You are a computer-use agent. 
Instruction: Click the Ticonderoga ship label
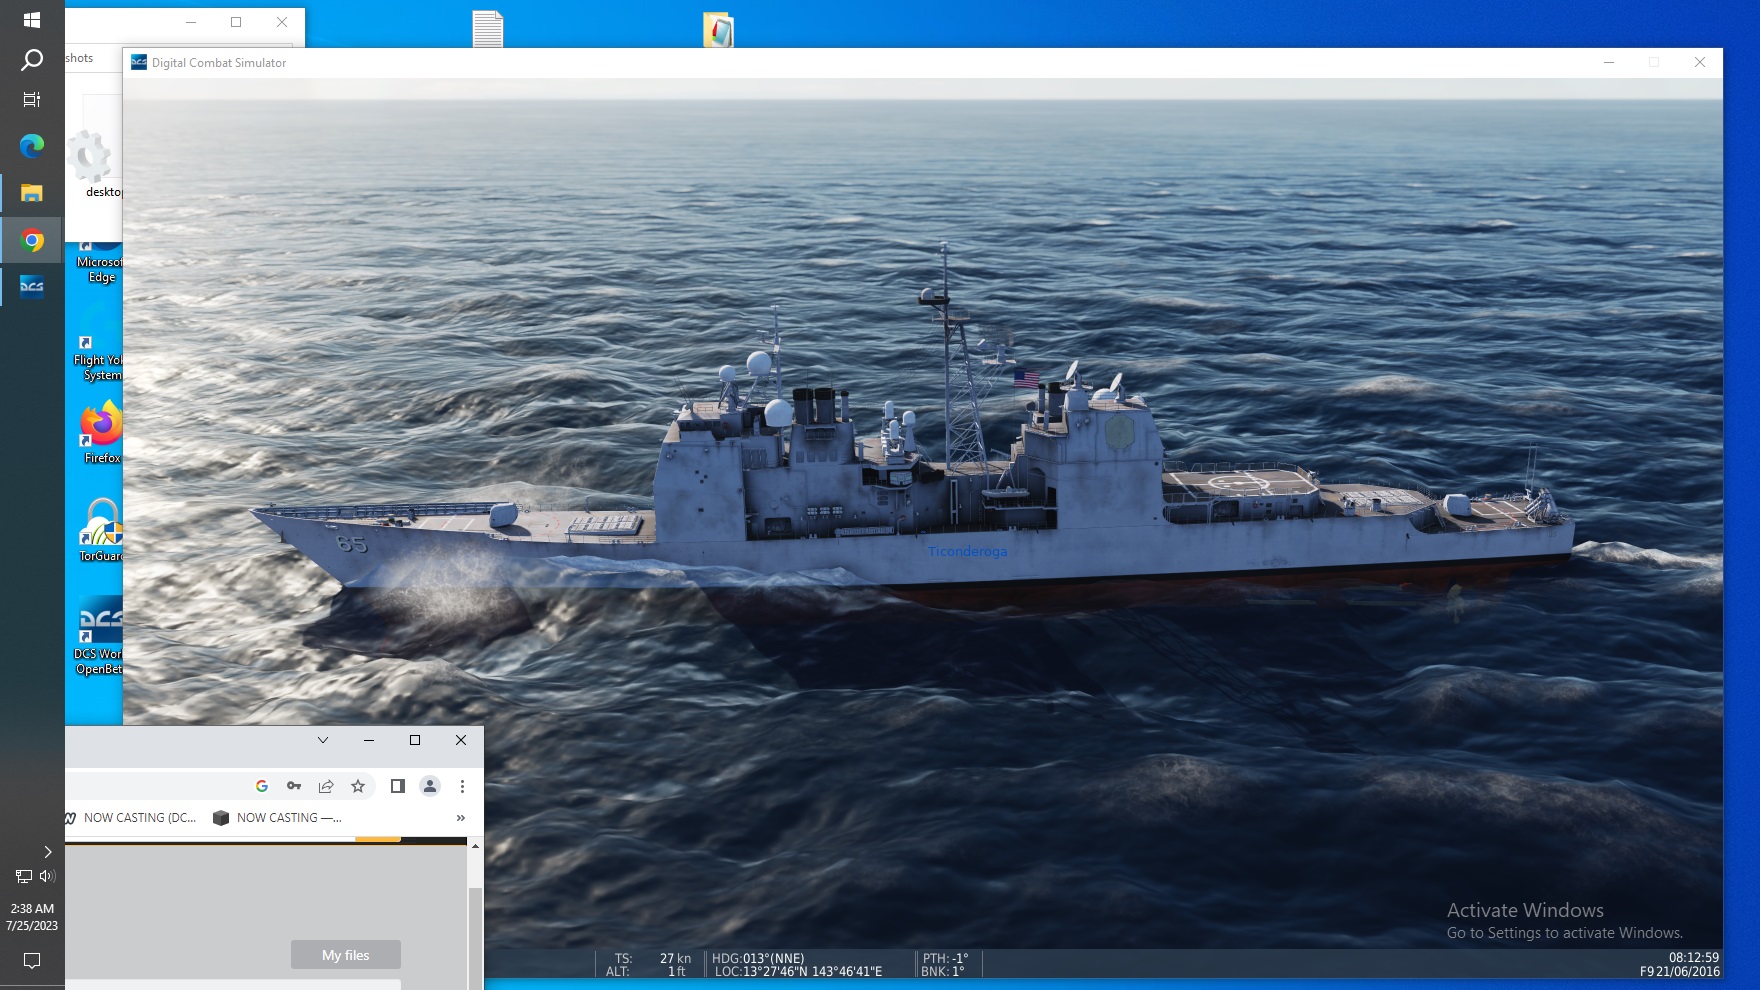[x=967, y=551]
